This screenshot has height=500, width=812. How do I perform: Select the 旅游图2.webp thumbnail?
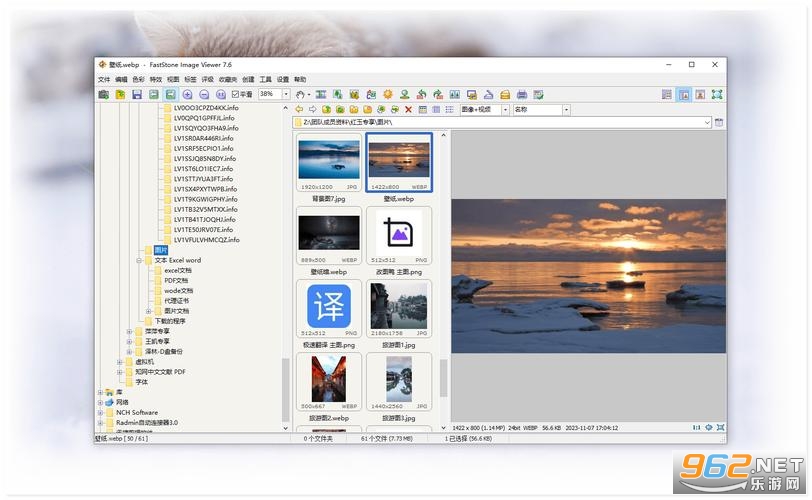pyautogui.click(x=329, y=381)
